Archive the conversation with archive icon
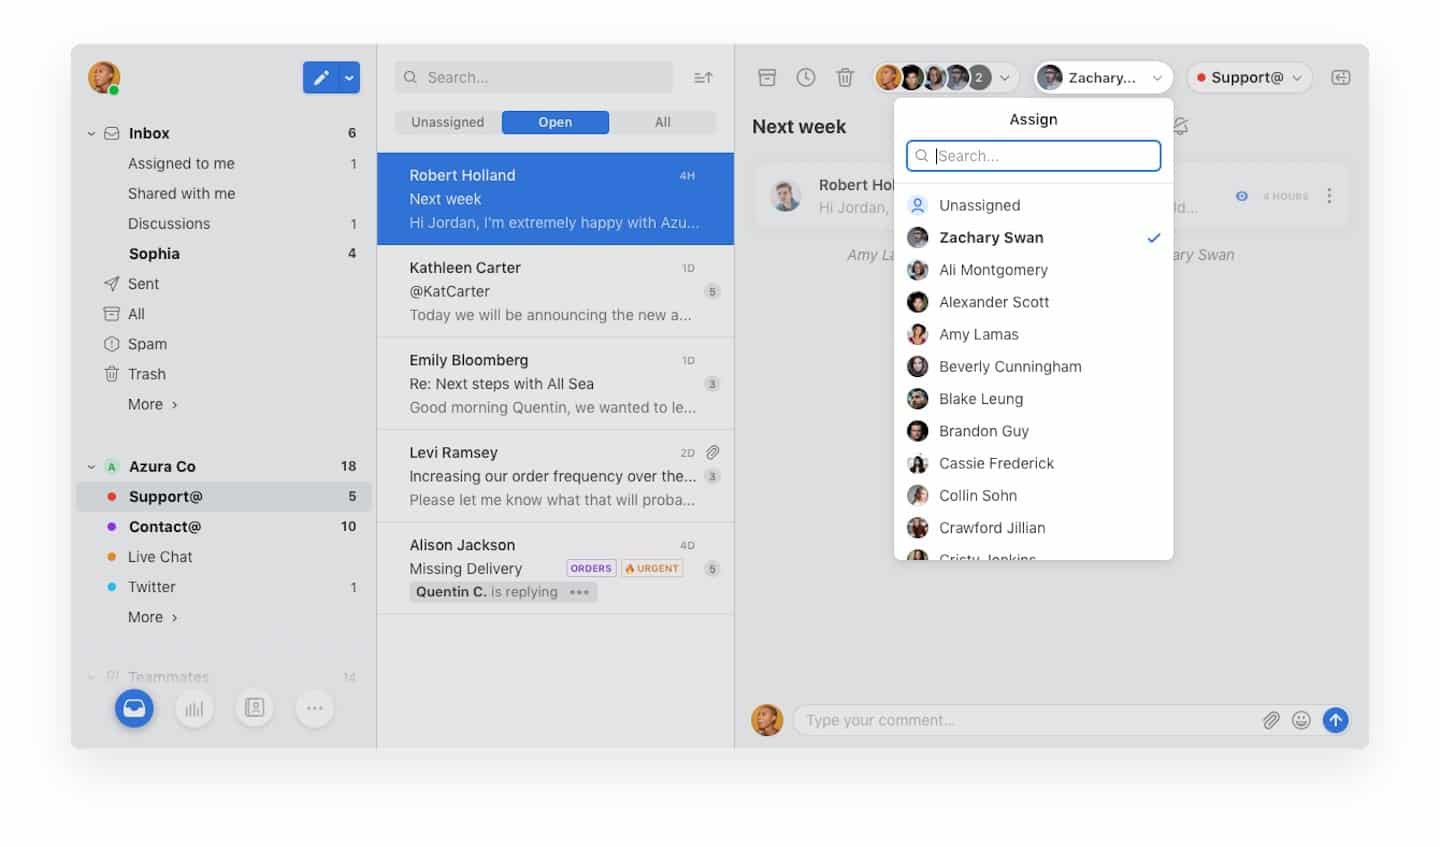Image resolution: width=1440 pixels, height=847 pixels. coord(767,77)
